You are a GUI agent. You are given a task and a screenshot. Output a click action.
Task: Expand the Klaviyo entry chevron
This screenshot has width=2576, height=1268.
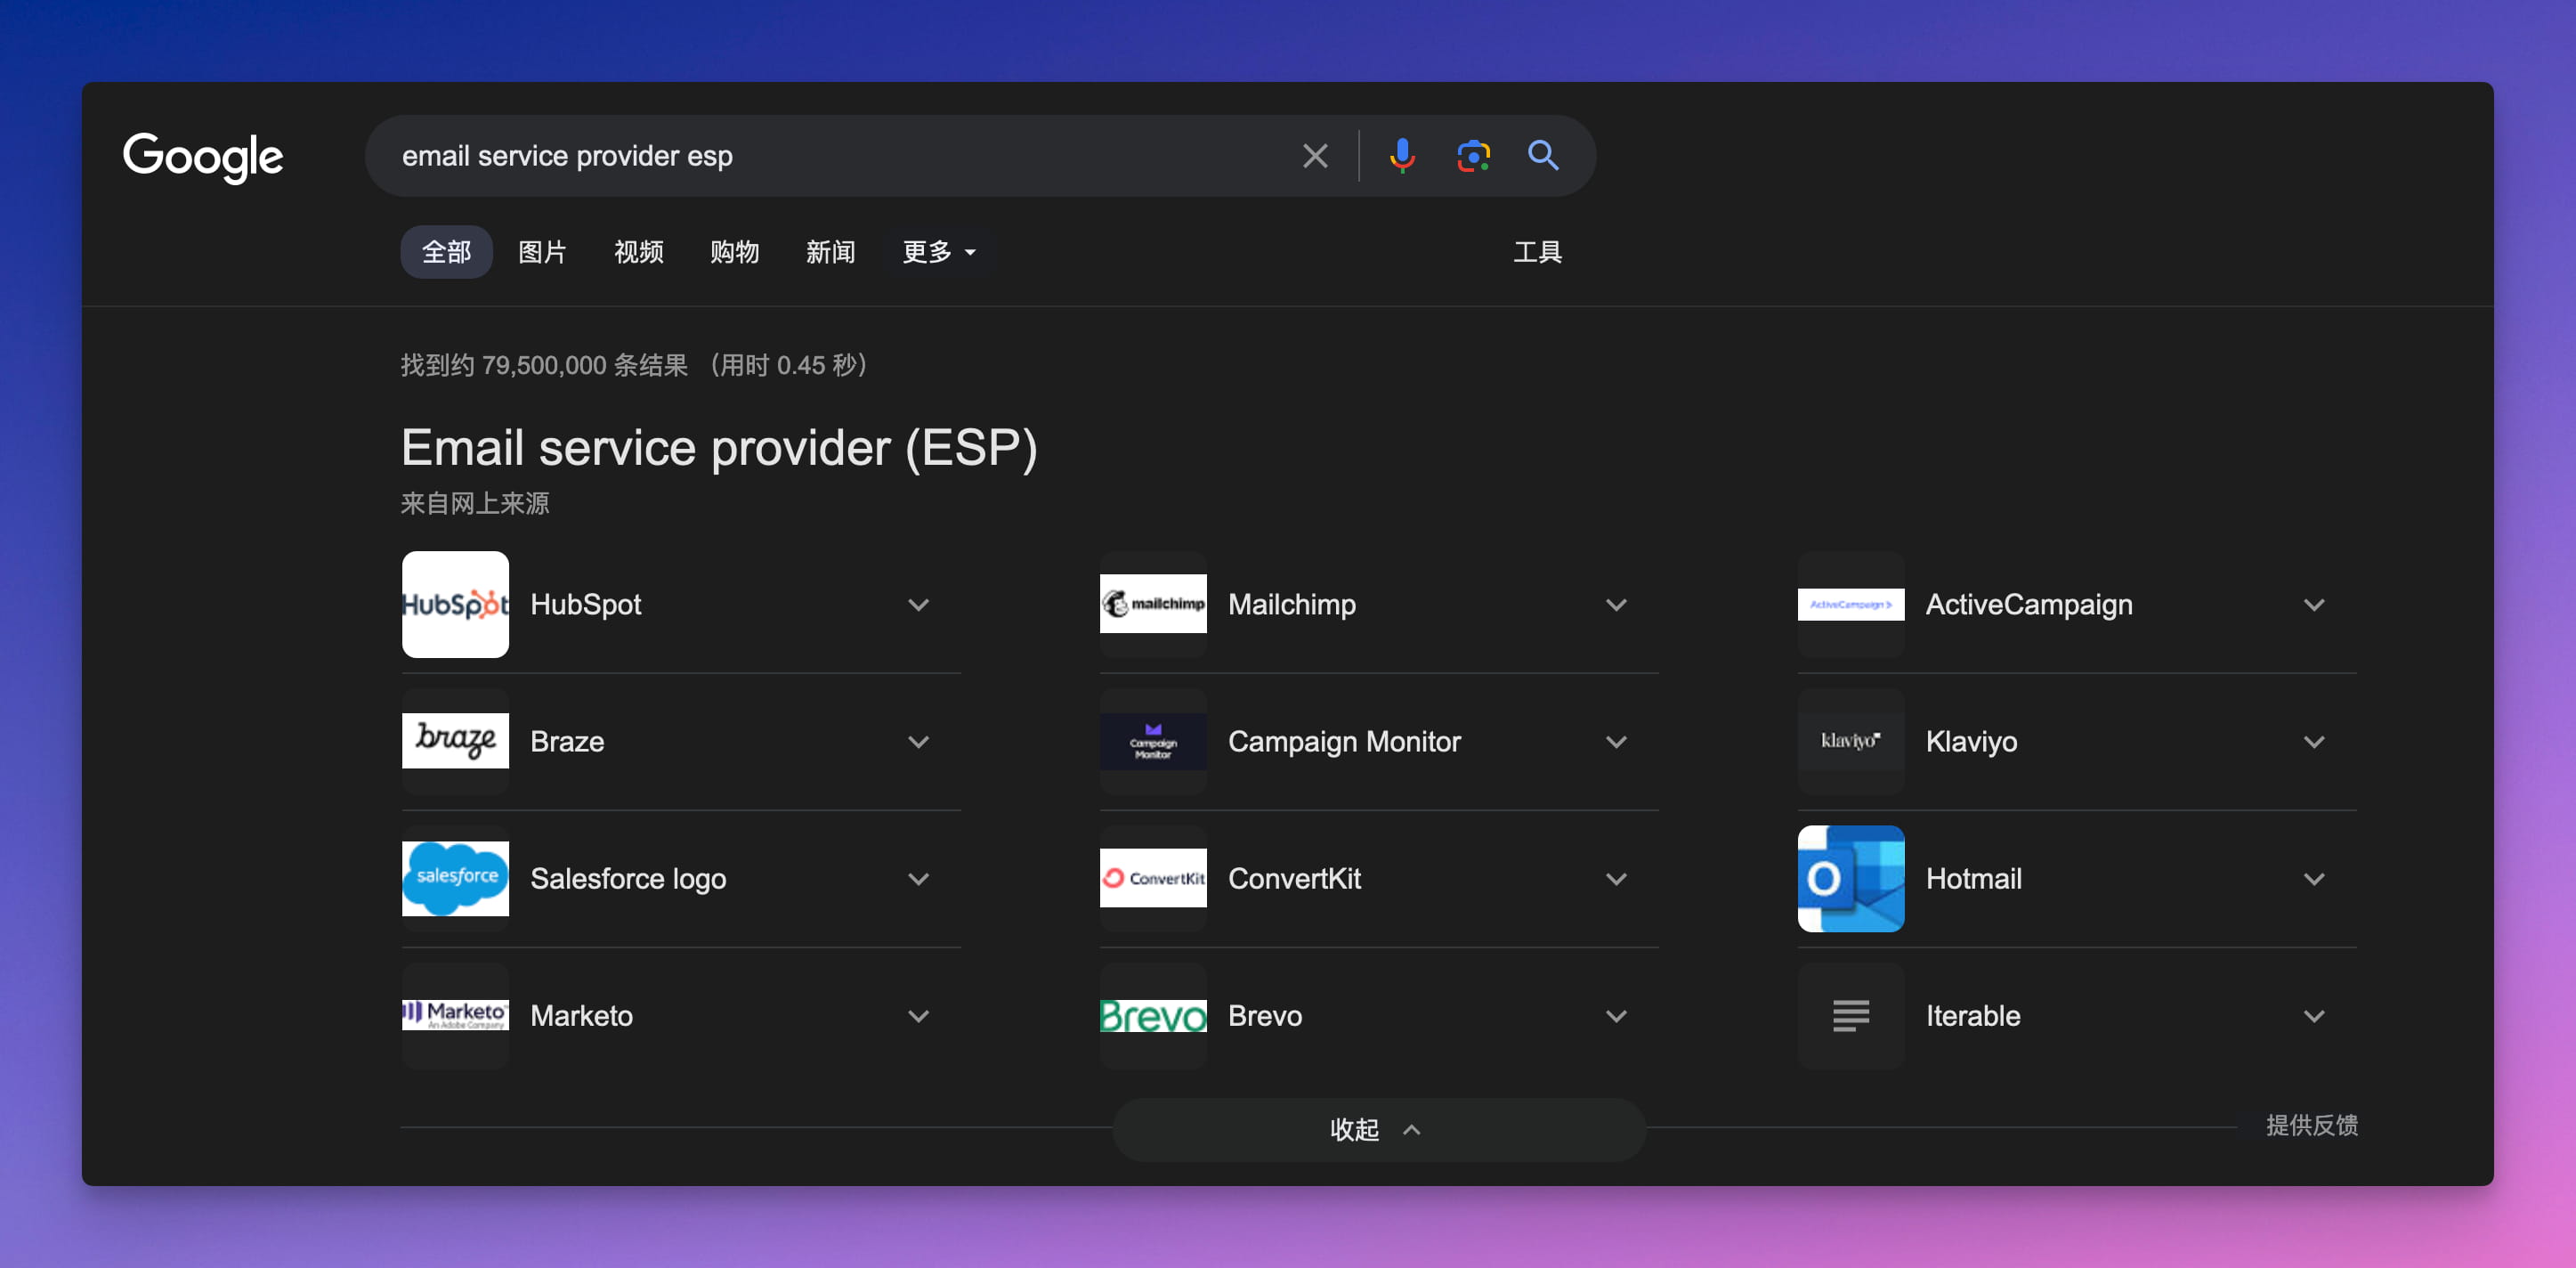click(x=2313, y=742)
